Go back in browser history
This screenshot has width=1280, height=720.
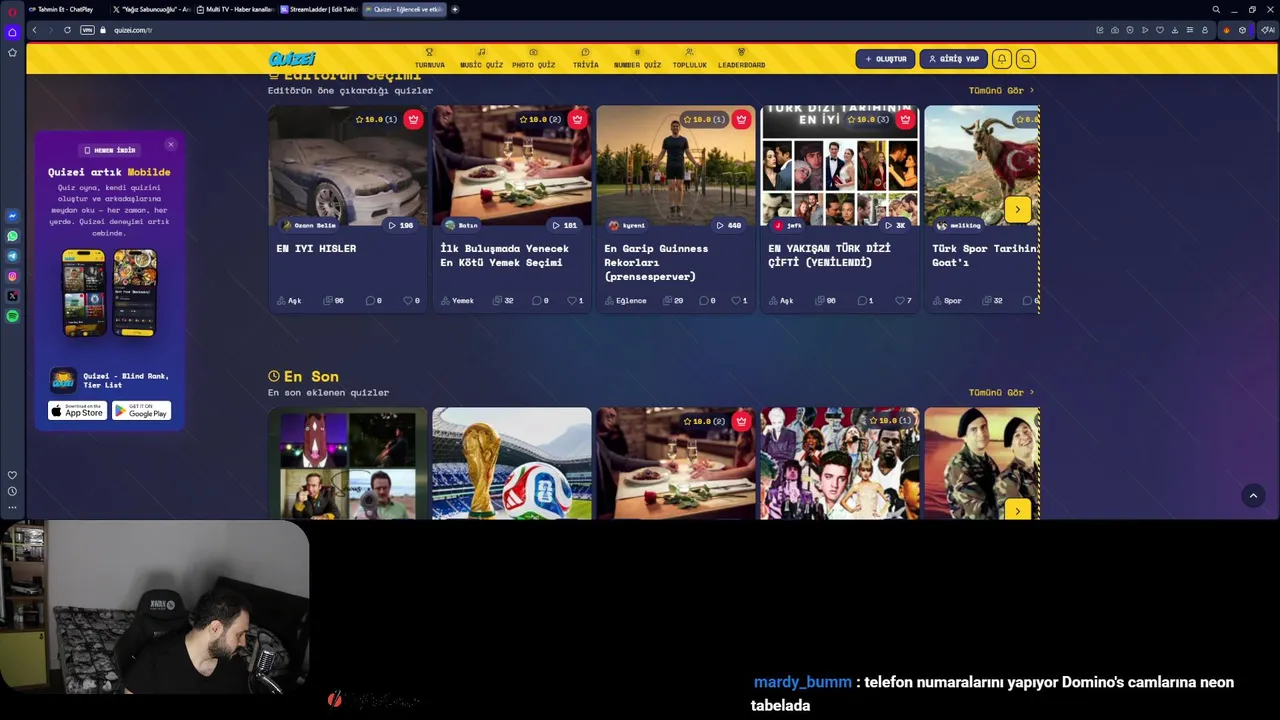(34, 30)
